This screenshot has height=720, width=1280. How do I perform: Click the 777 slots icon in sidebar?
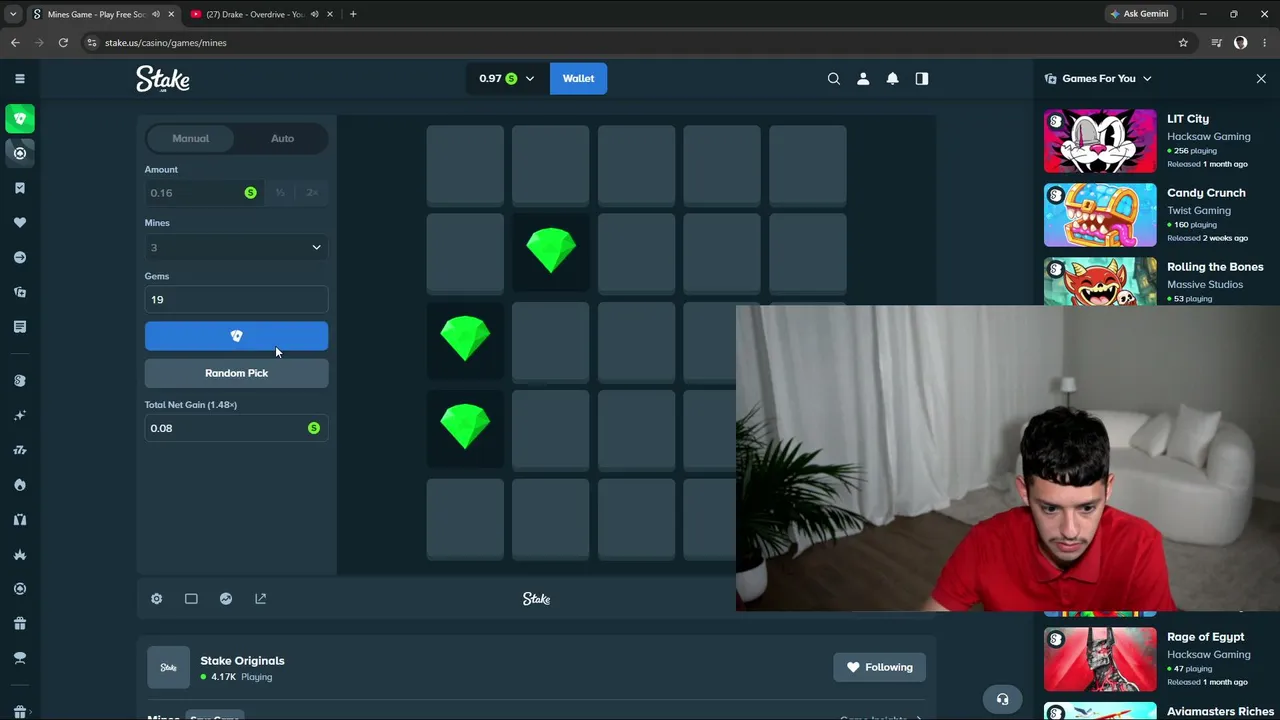(x=20, y=450)
